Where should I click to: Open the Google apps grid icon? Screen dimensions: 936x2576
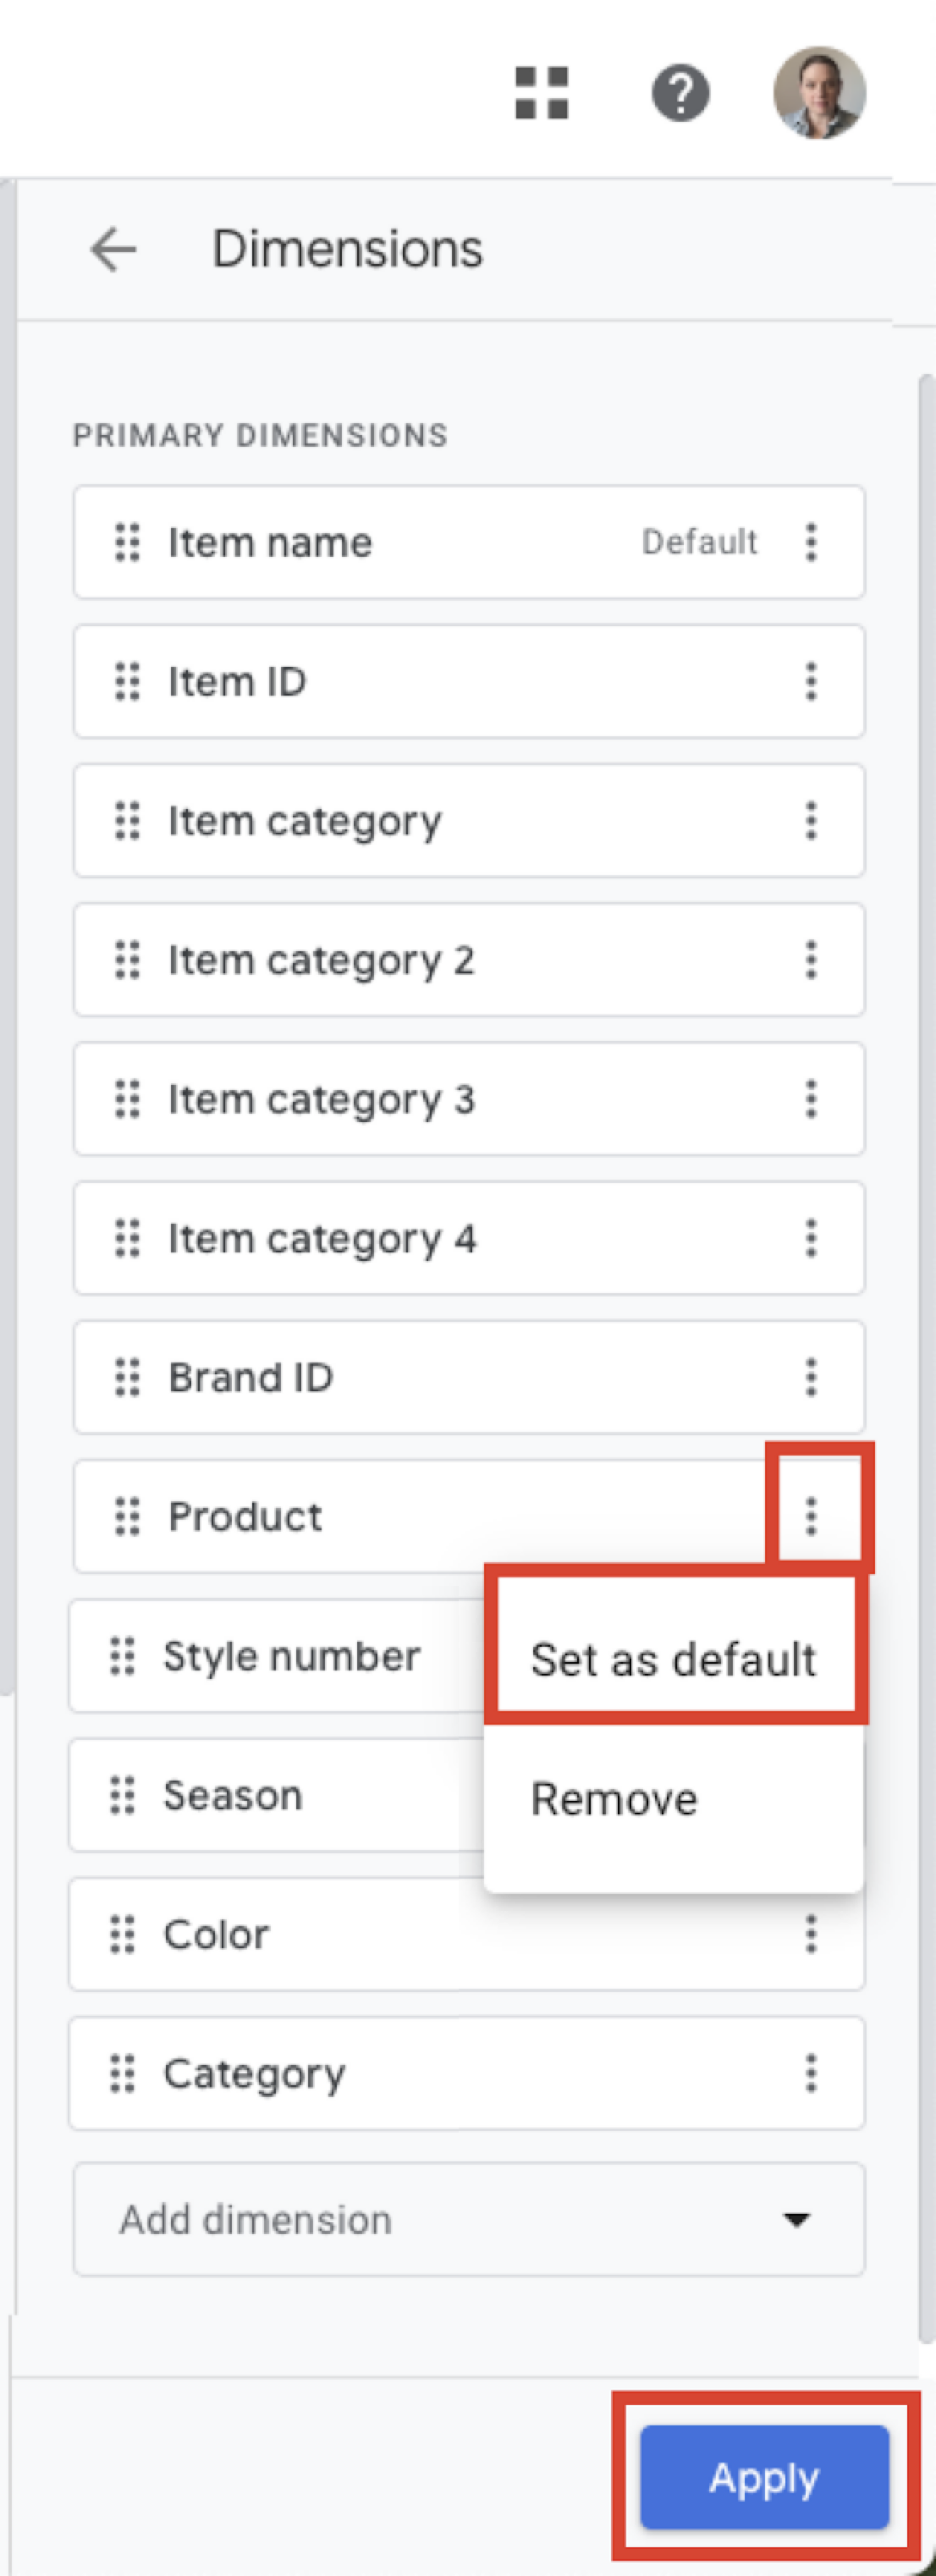point(541,93)
